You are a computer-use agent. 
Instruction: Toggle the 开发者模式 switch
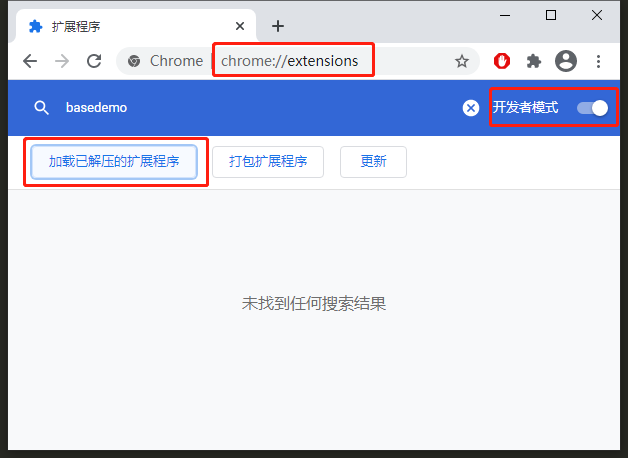[592, 108]
